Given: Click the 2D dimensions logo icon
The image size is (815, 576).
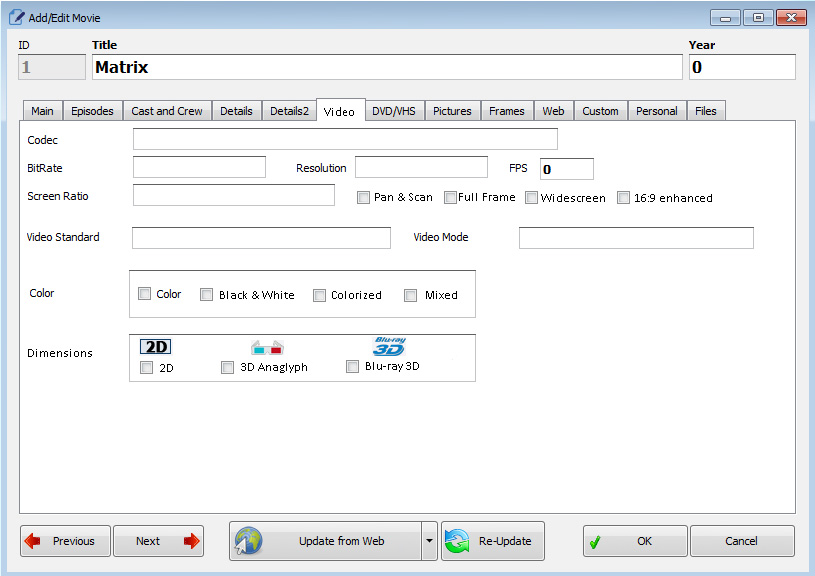Looking at the screenshot, I should point(155,347).
